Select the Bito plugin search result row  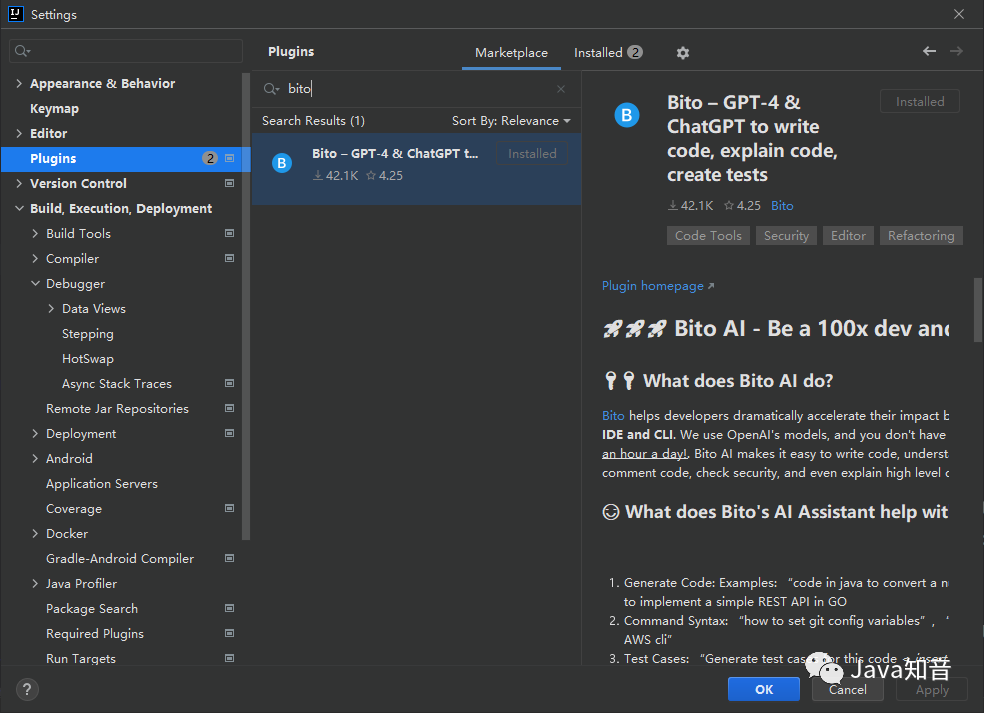416,168
